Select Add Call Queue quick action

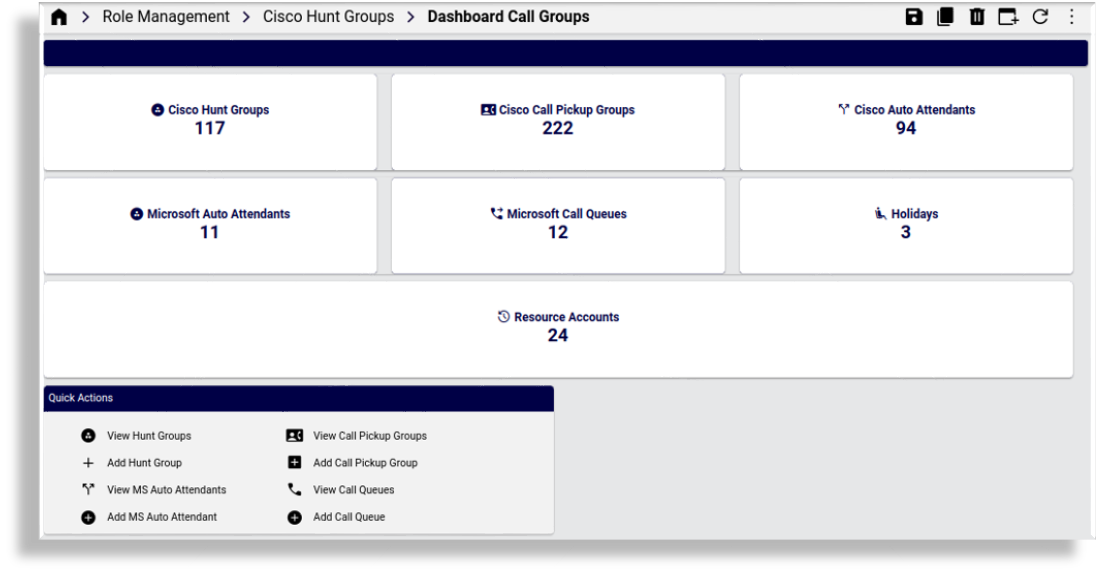(349, 517)
